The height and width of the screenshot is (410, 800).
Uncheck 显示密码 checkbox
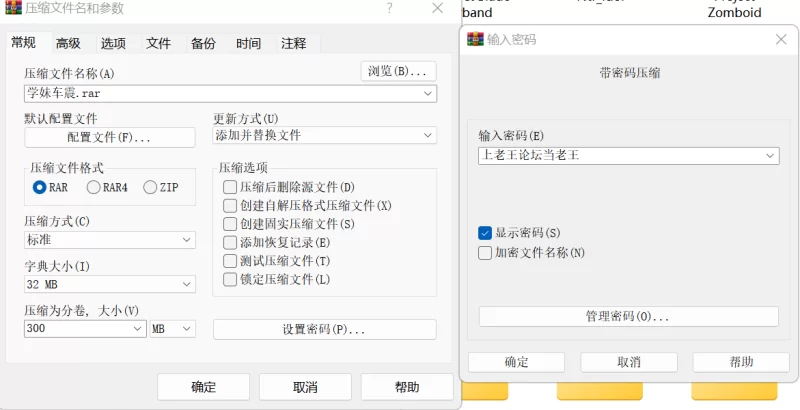coord(485,233)
